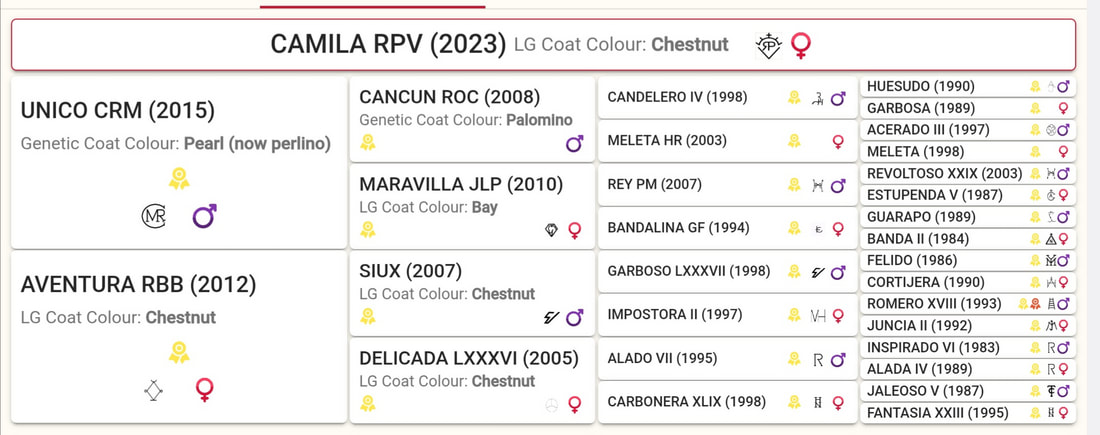This screenshot has height=435, width=1100.
Task: Click the female symbol under AVENTURA RBB
Action: pos(205,389)
